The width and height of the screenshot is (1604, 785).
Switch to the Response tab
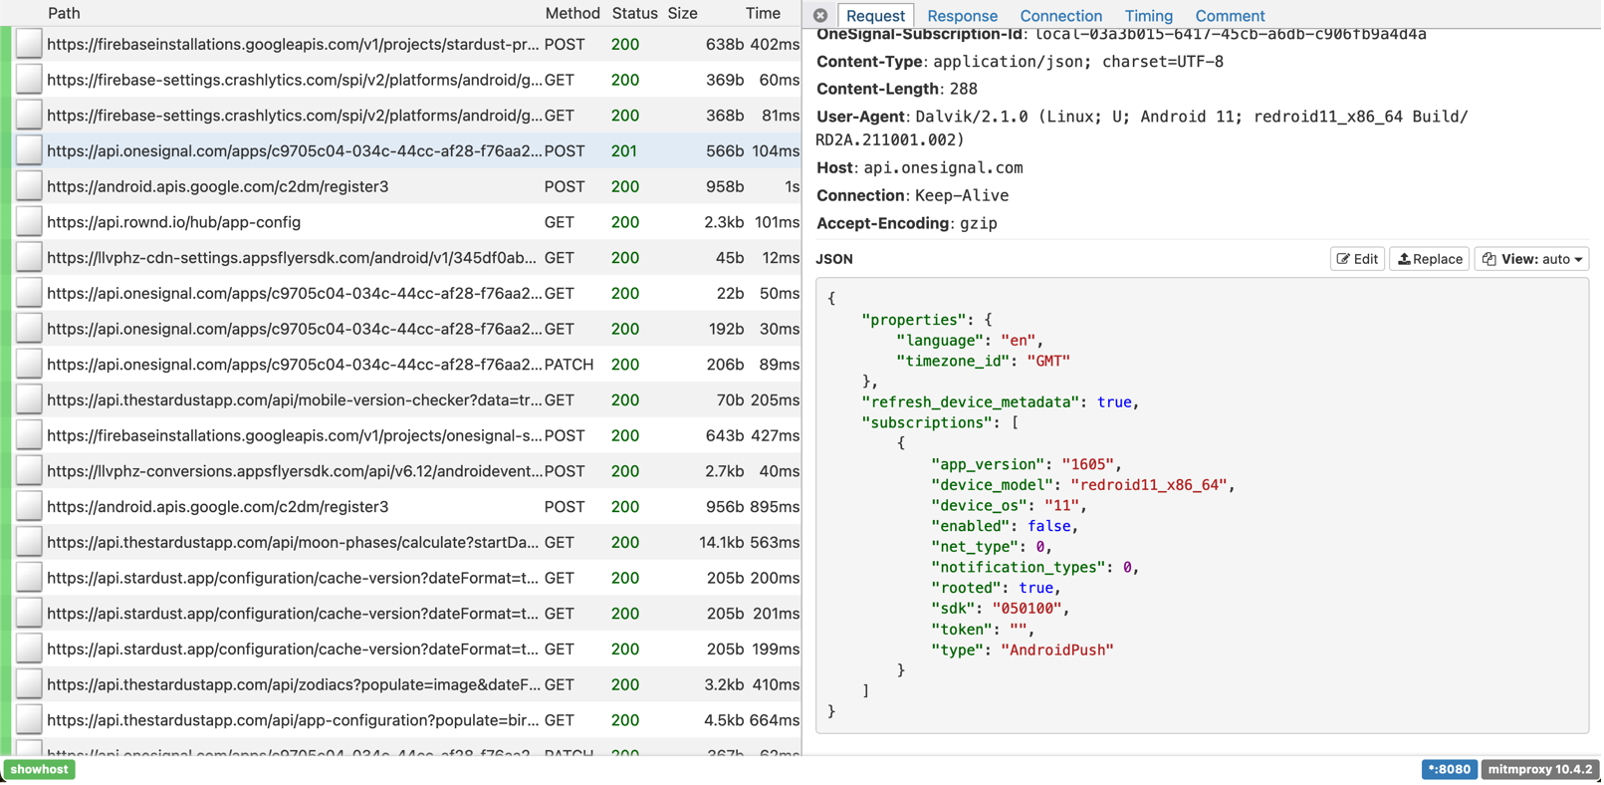[961, 16]
